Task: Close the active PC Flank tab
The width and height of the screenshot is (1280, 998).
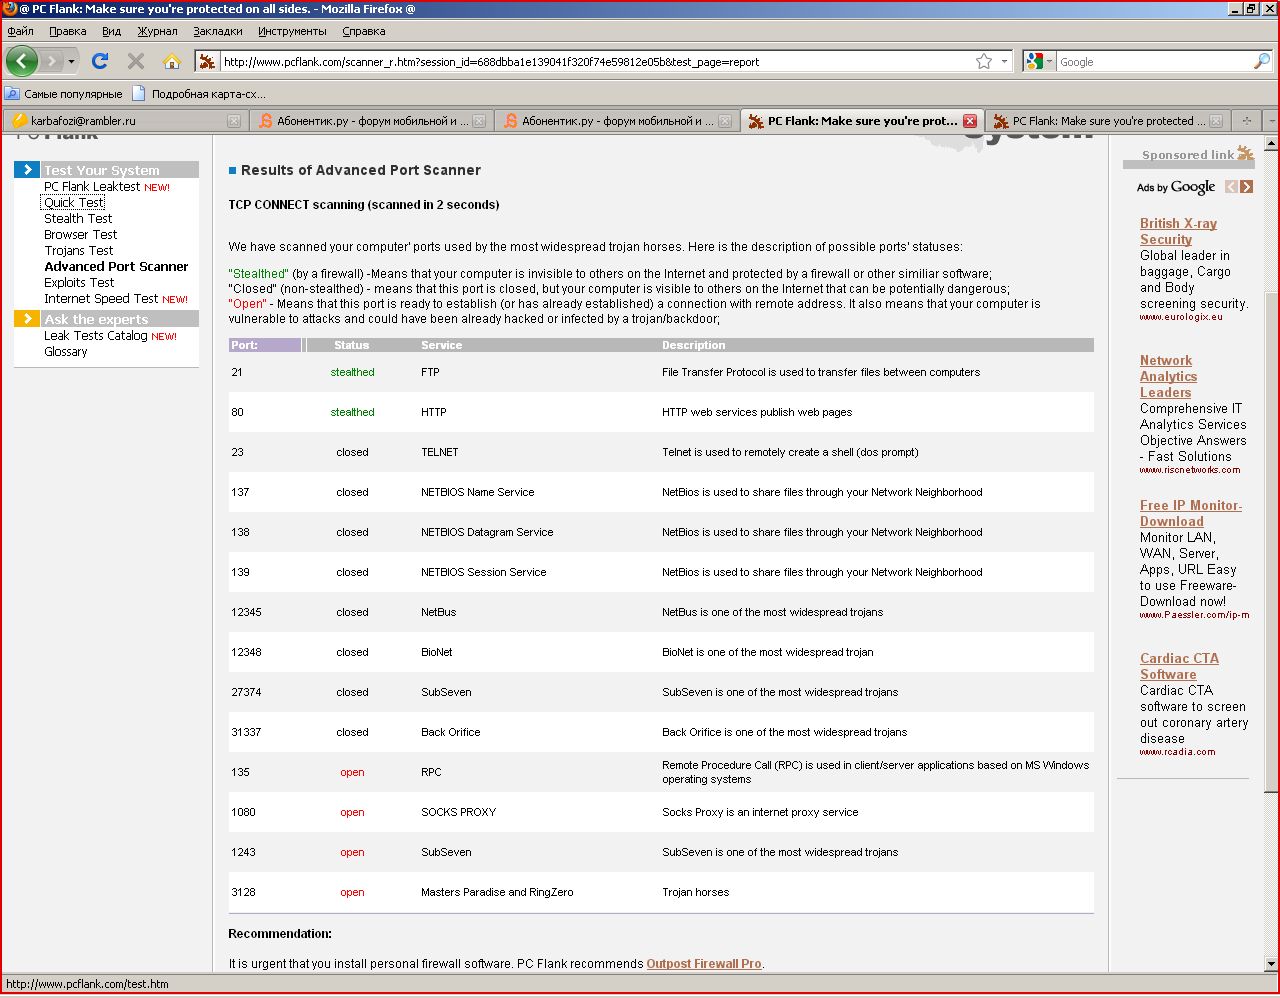Action: coord(969,121)
